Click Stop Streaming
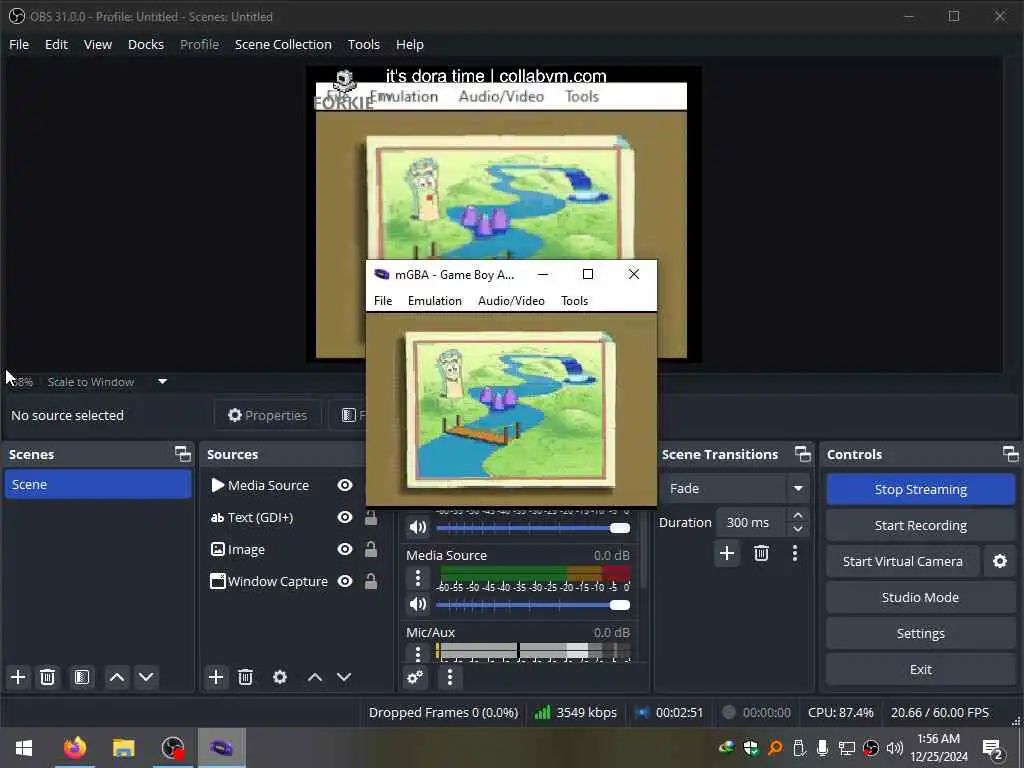The width and height of the screenshot is (1024, 768). 921,489
